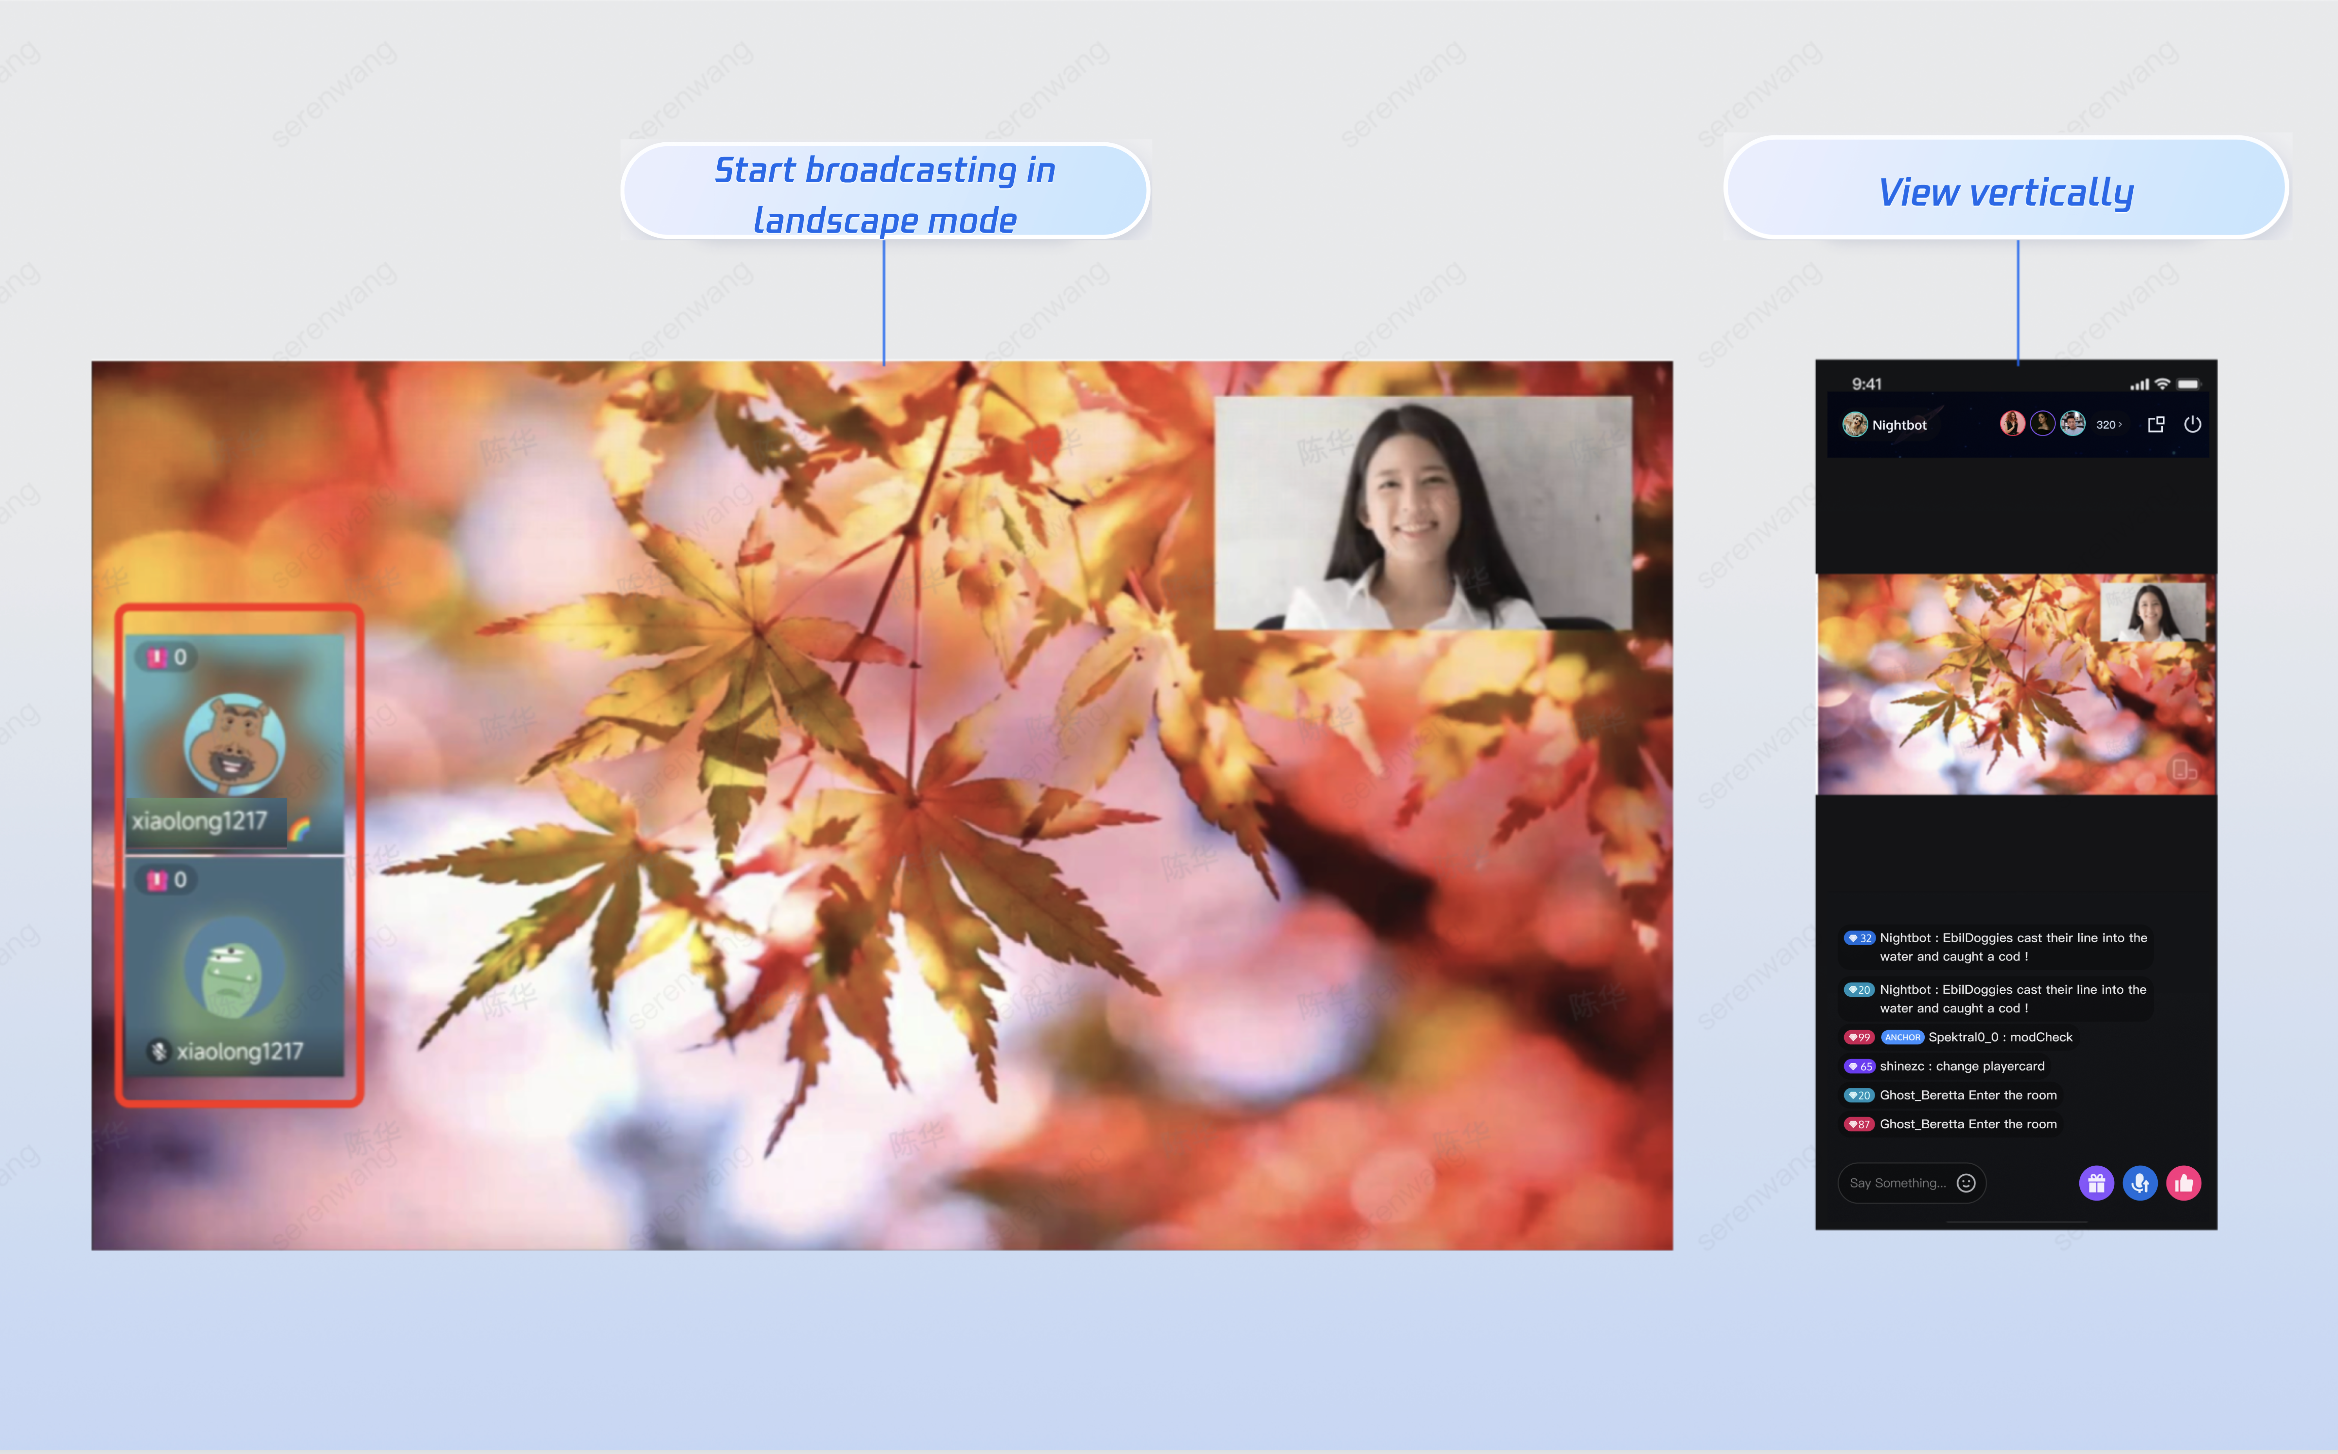Click the red-haired viewer avatar
The height and width of the screenshot is (1454, 2338).
[x=2012, y=424]
